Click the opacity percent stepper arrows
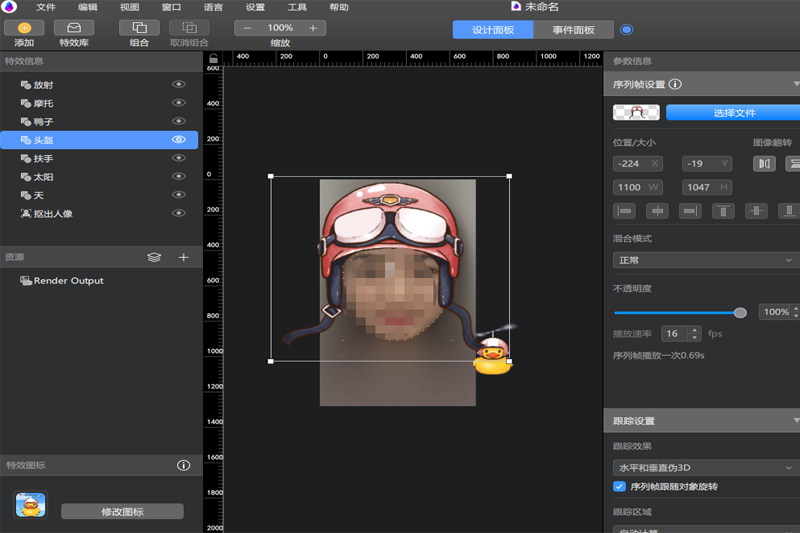The height and width of the screenshot is (533, 800). [796, 312]
